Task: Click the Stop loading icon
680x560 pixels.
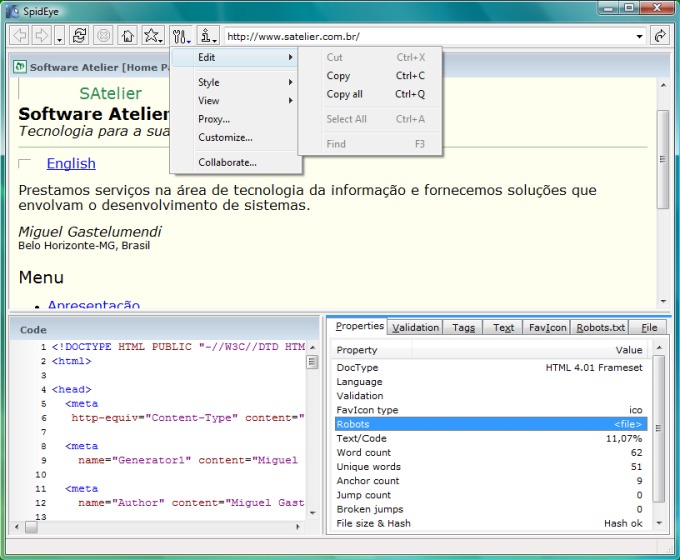Action: [x=104, y=36]
